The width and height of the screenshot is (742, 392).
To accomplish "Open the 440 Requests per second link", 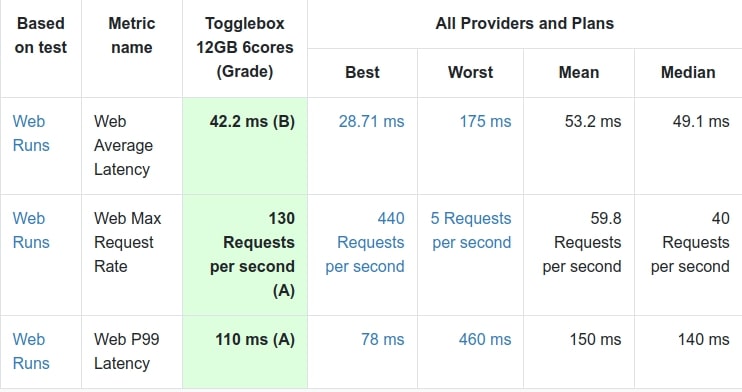I will pyautogui.click(x=364, y=242).
